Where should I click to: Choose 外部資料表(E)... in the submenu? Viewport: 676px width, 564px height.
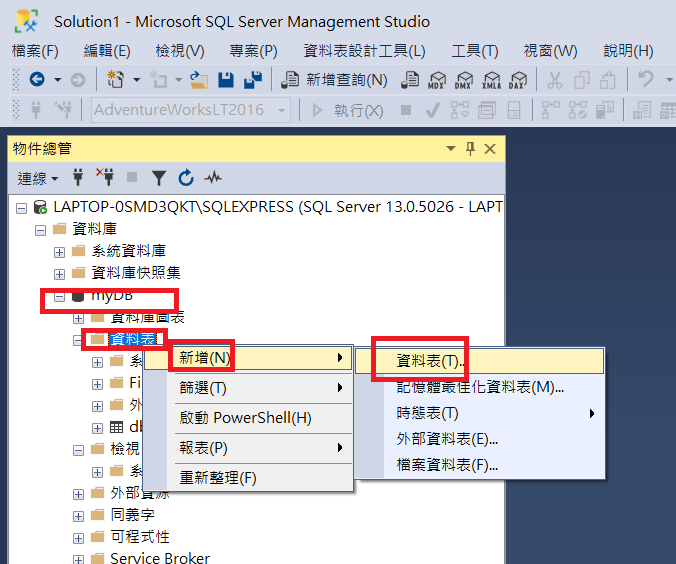479,439
